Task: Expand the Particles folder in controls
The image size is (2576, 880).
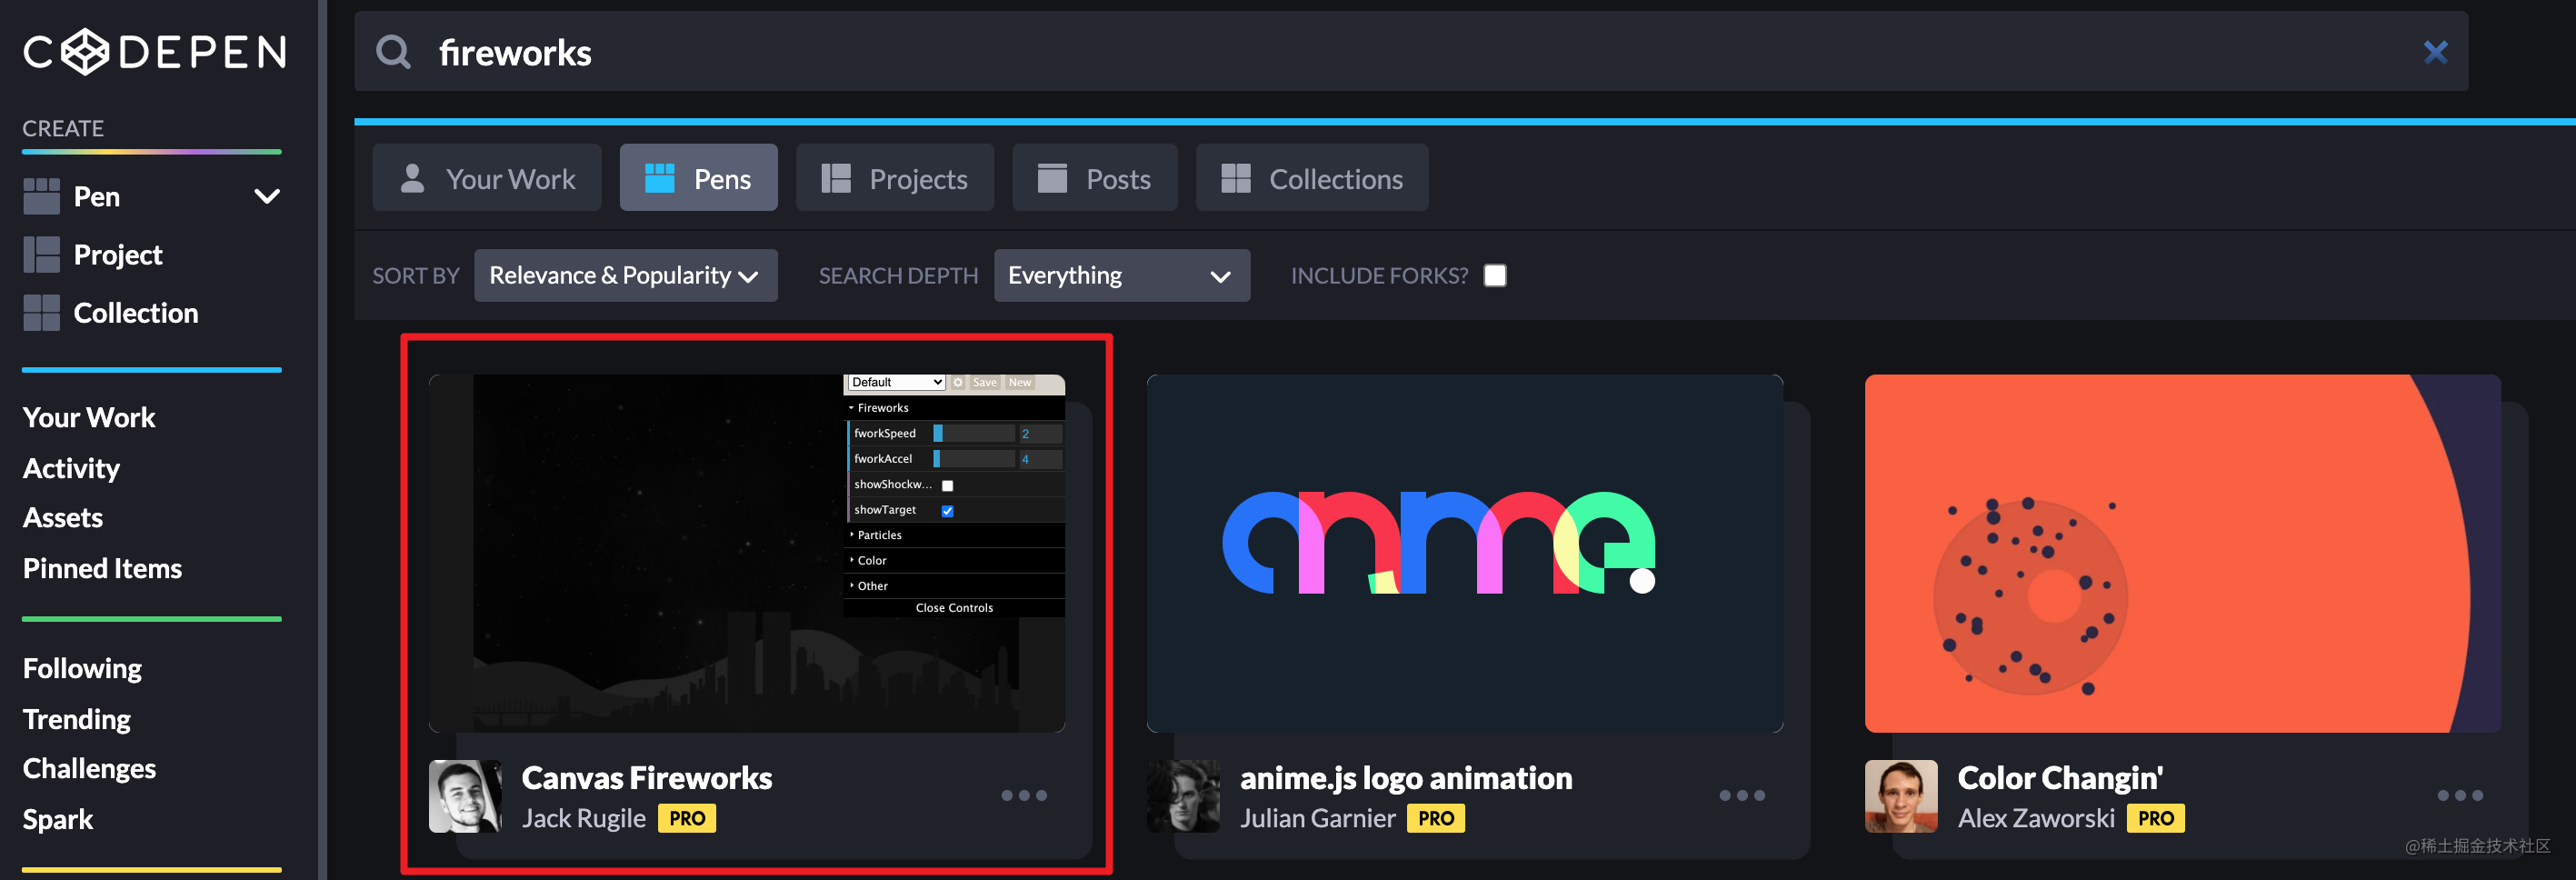Action: click(x=954, y=535)
